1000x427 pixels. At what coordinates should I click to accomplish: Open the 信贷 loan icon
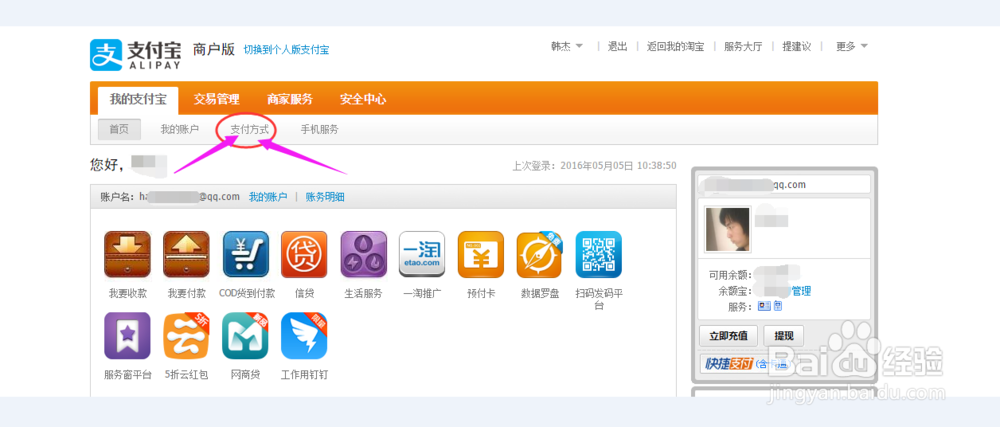tap(304, 254)
